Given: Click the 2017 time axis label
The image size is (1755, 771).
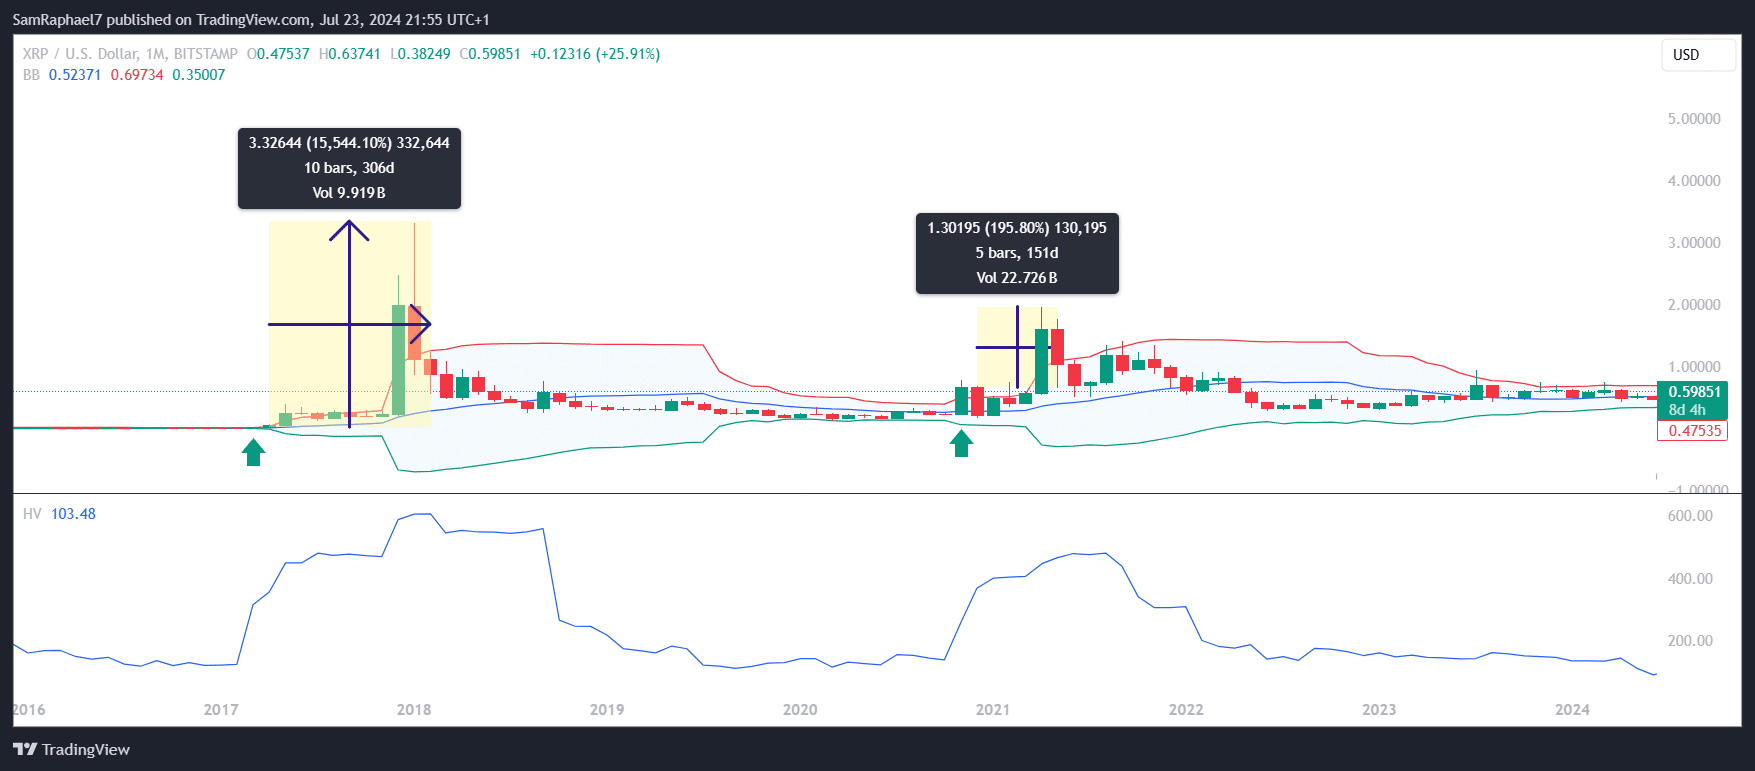Looking at the screenshot, I should click(221, 710).
